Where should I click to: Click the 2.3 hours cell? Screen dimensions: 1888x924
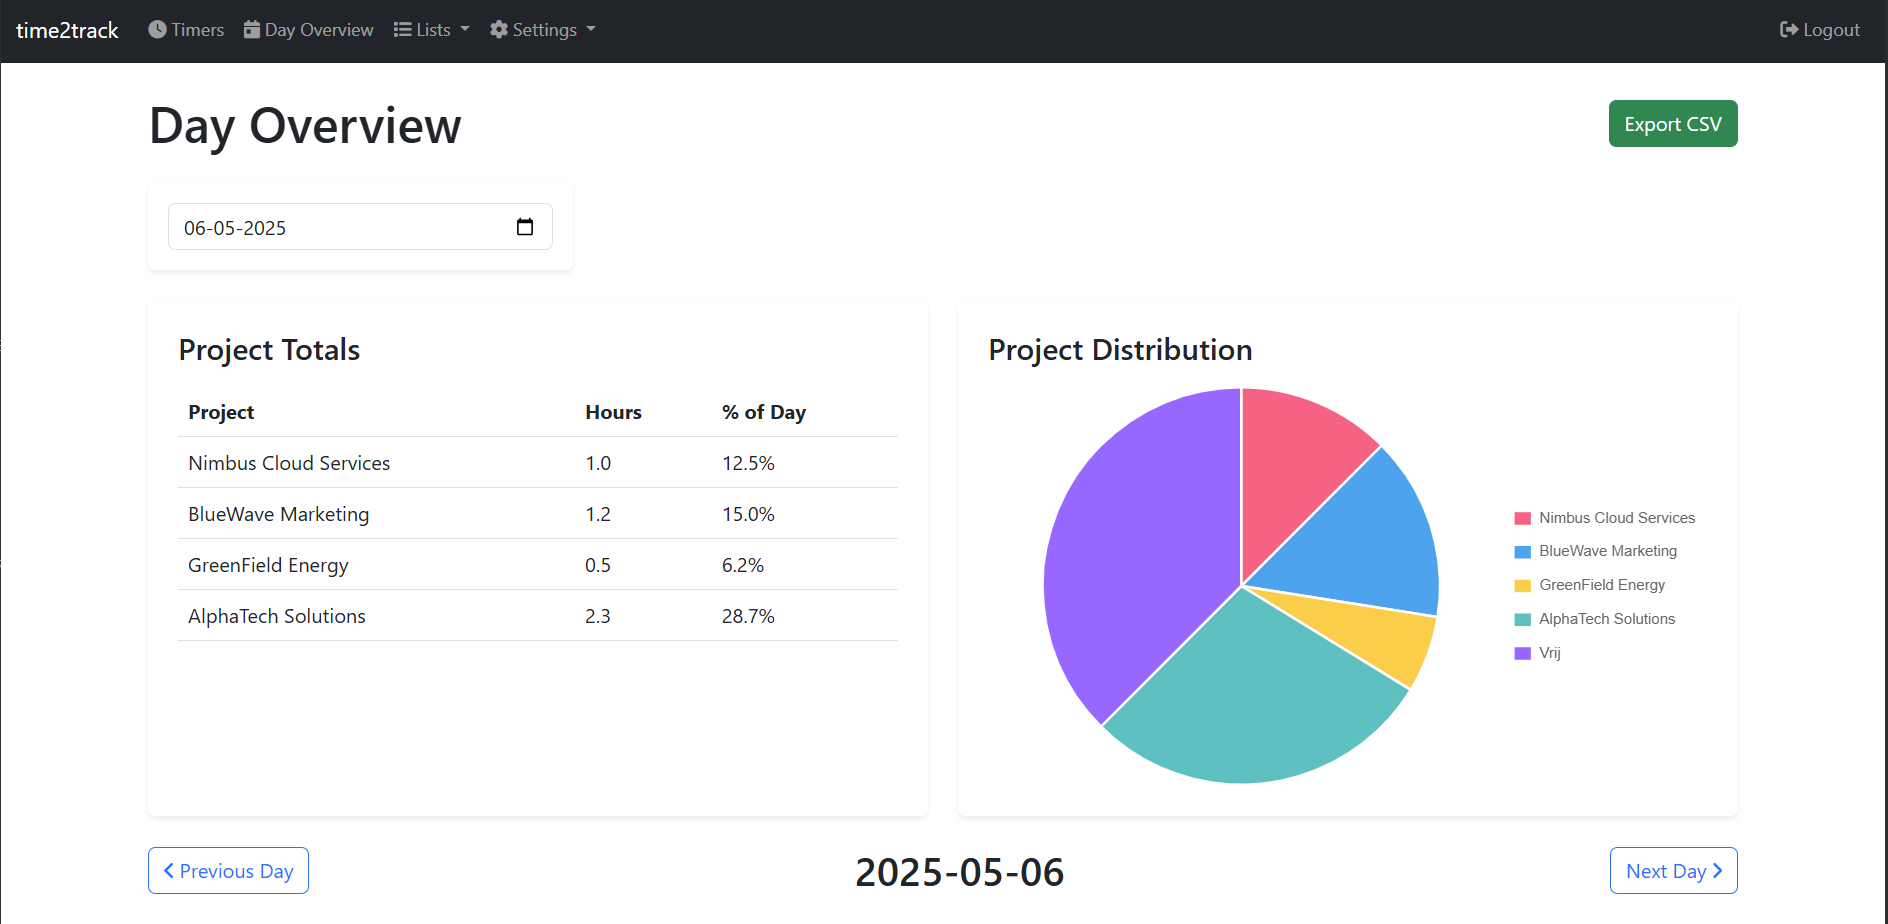pyautogui.click(x=598, y=616)
